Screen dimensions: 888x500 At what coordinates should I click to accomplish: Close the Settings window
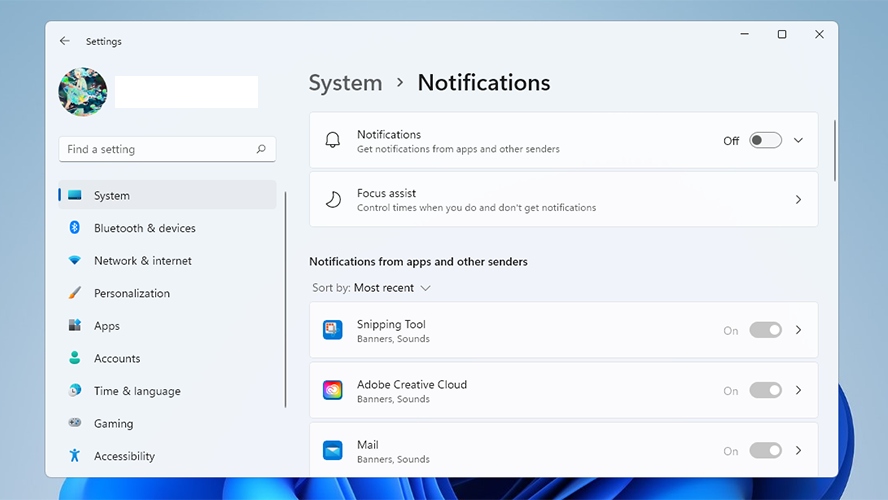(x=819, y=34)
